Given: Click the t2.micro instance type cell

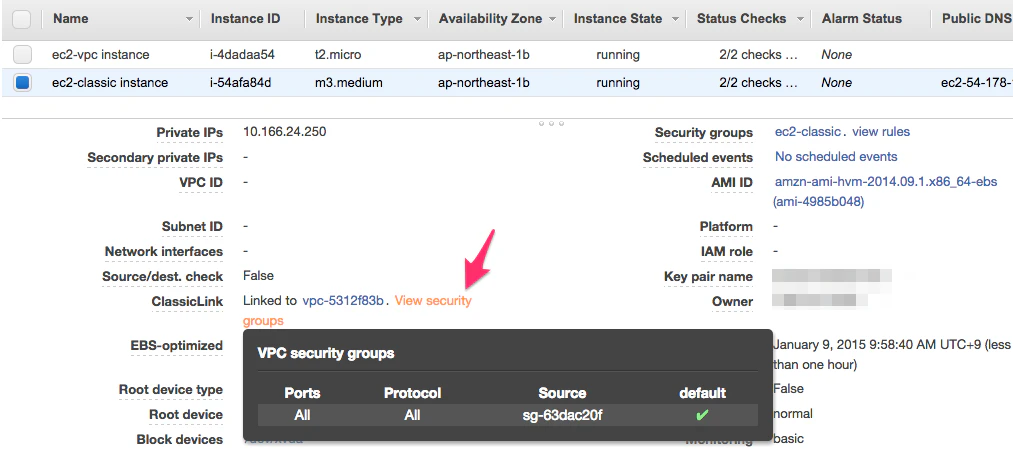Looking at the screenshot, I should click(338, 55).
